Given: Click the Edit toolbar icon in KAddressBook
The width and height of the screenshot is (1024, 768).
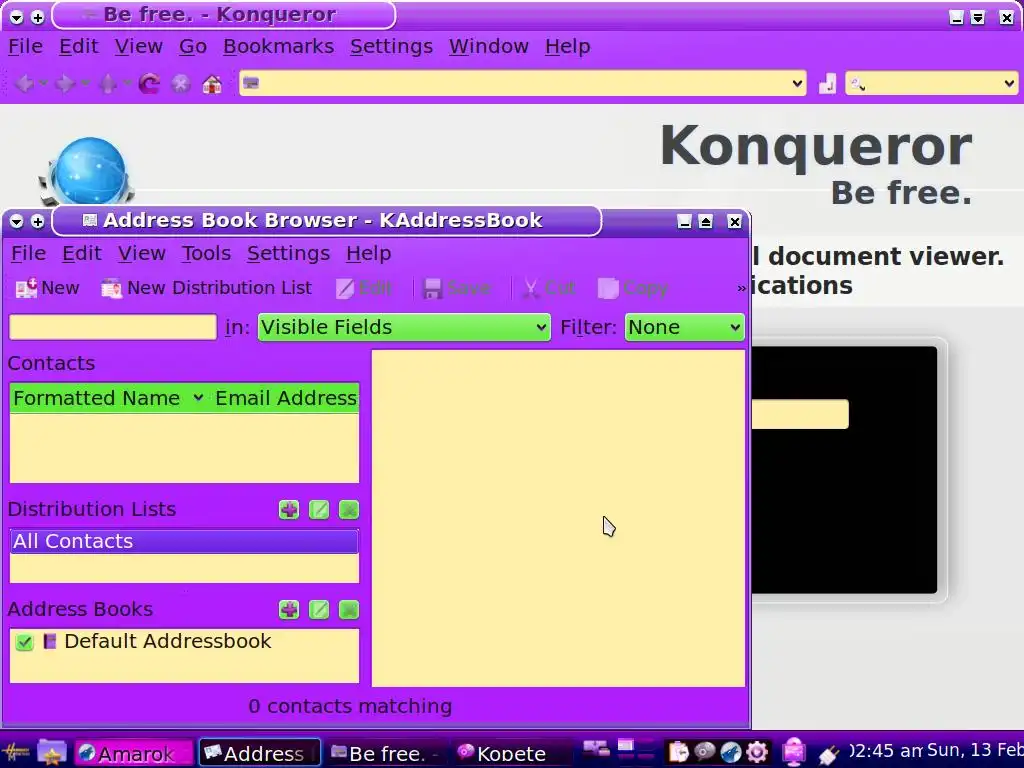Looking at the screenshot, I should point(344,289).
